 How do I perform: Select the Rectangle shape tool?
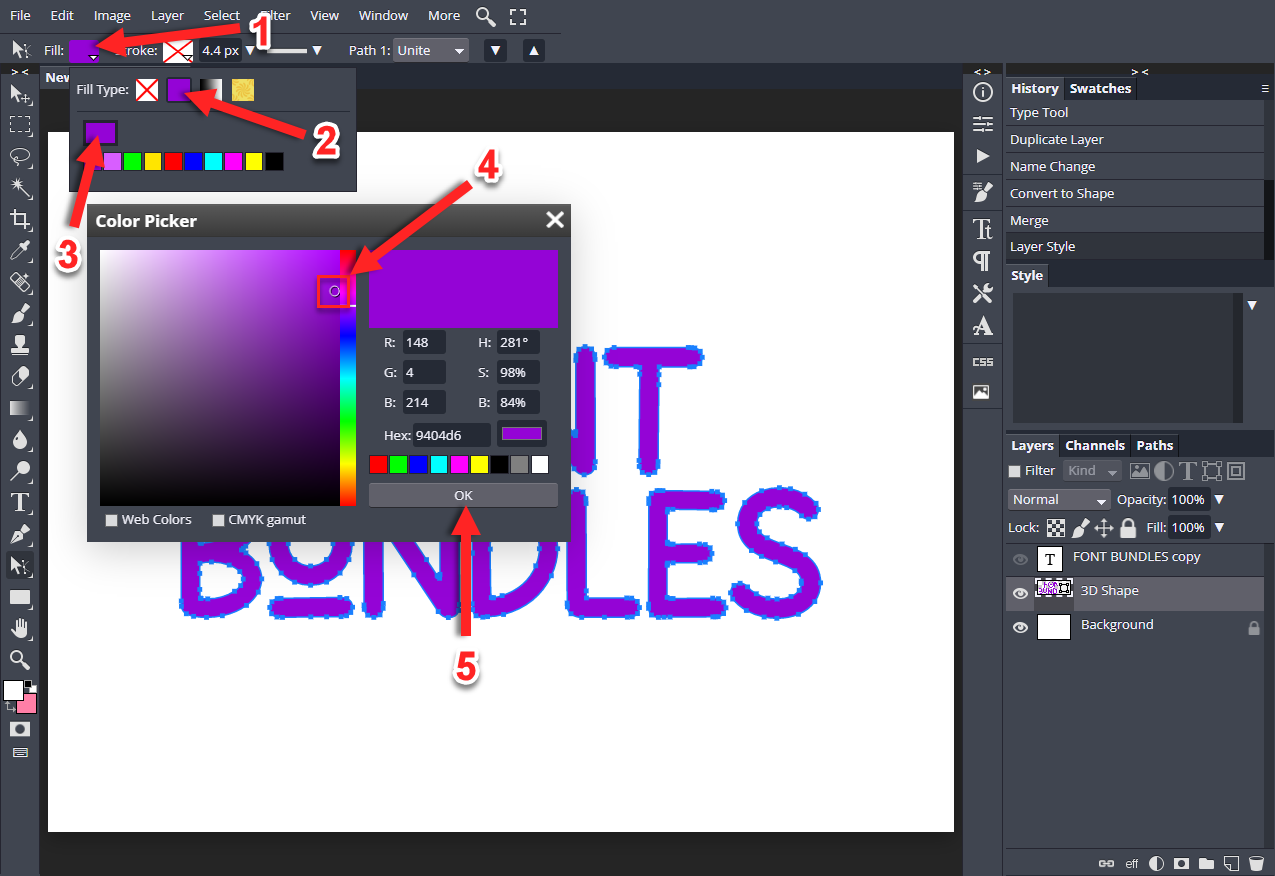tap(19, 598)
